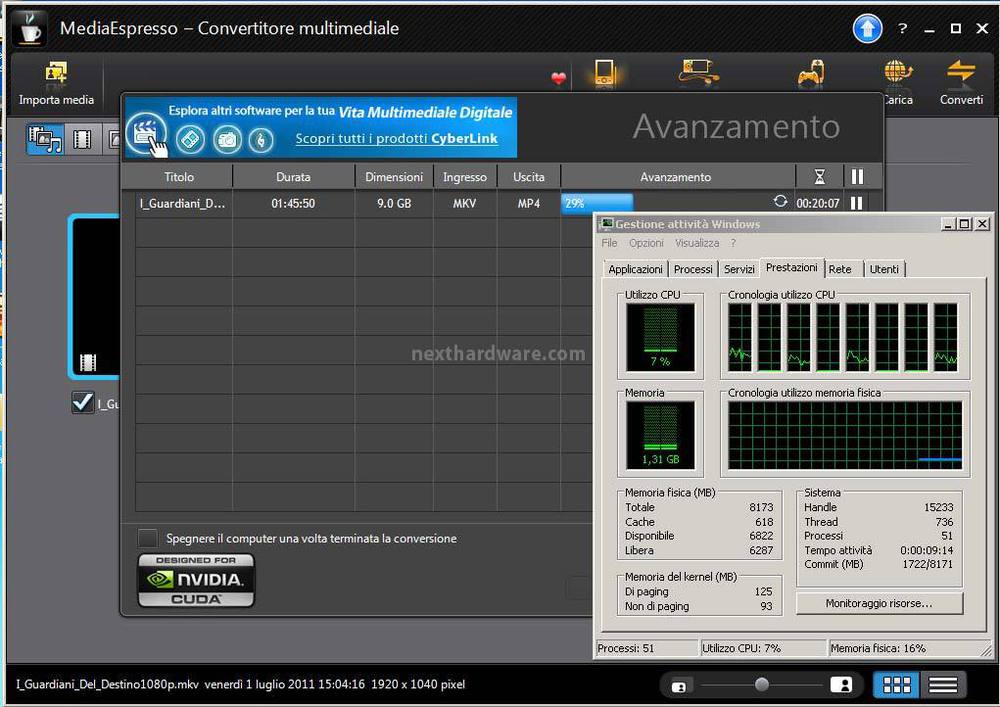Click the refresh icon in the progress row
This screenshot has width=1000, height=707.
pyautogui.click(x=780, y=201)
